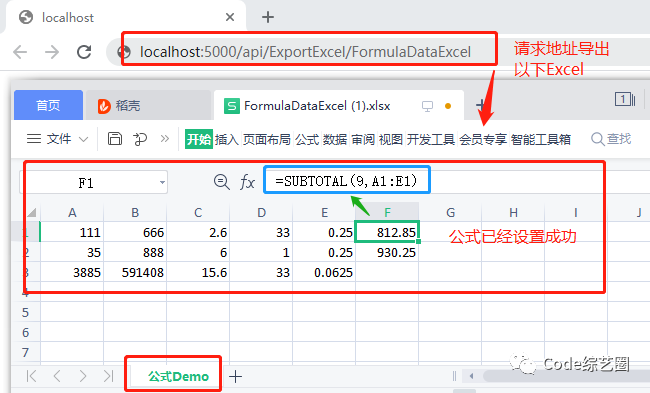Viewport: 650px width, 393px height.
Task: Click cell containing 2.6
Action: click(198, 232)
